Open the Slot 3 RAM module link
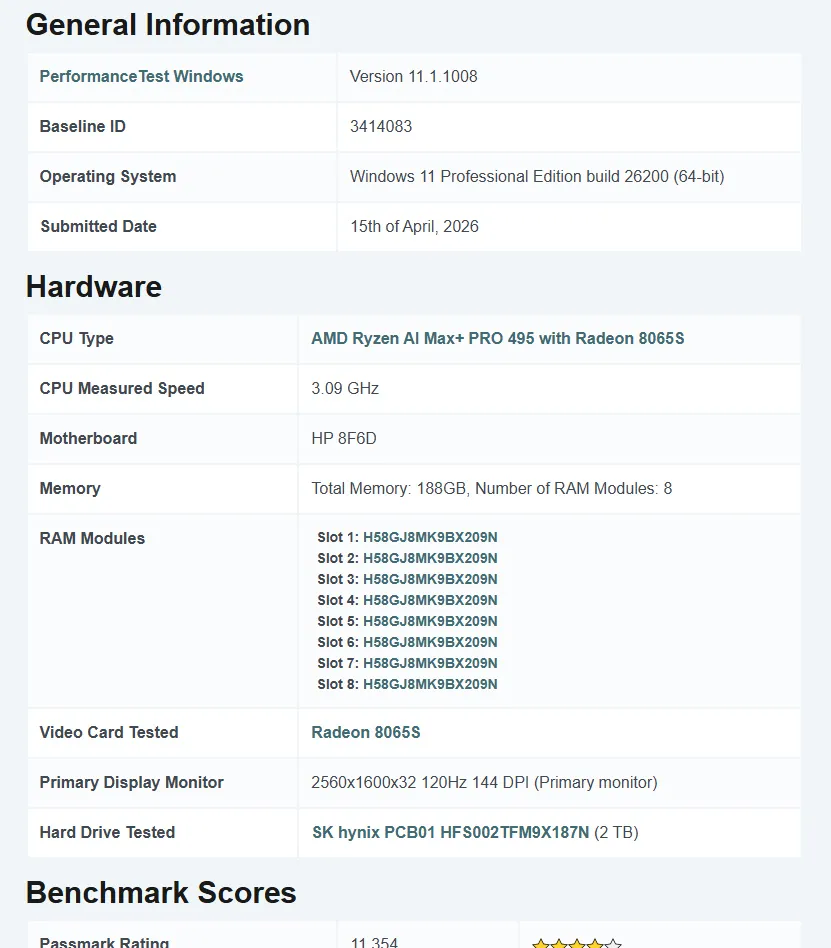 (430, 579)
